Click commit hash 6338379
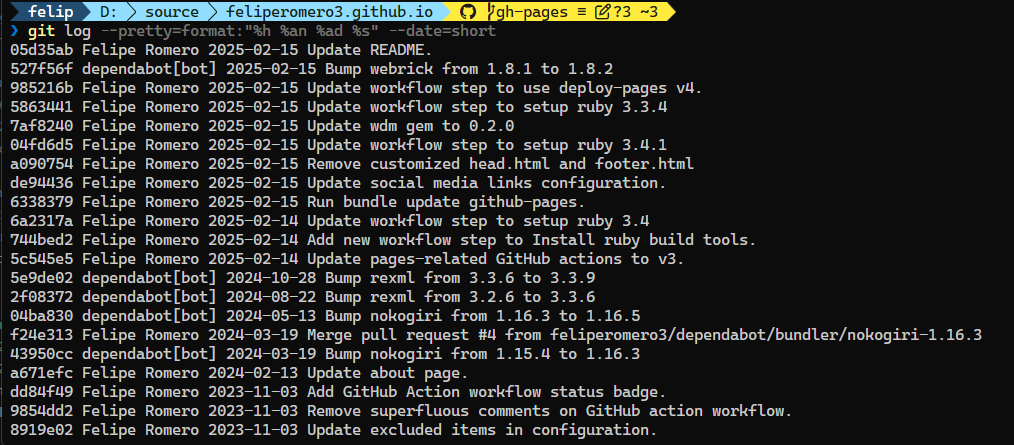 (x=41, y=202)
